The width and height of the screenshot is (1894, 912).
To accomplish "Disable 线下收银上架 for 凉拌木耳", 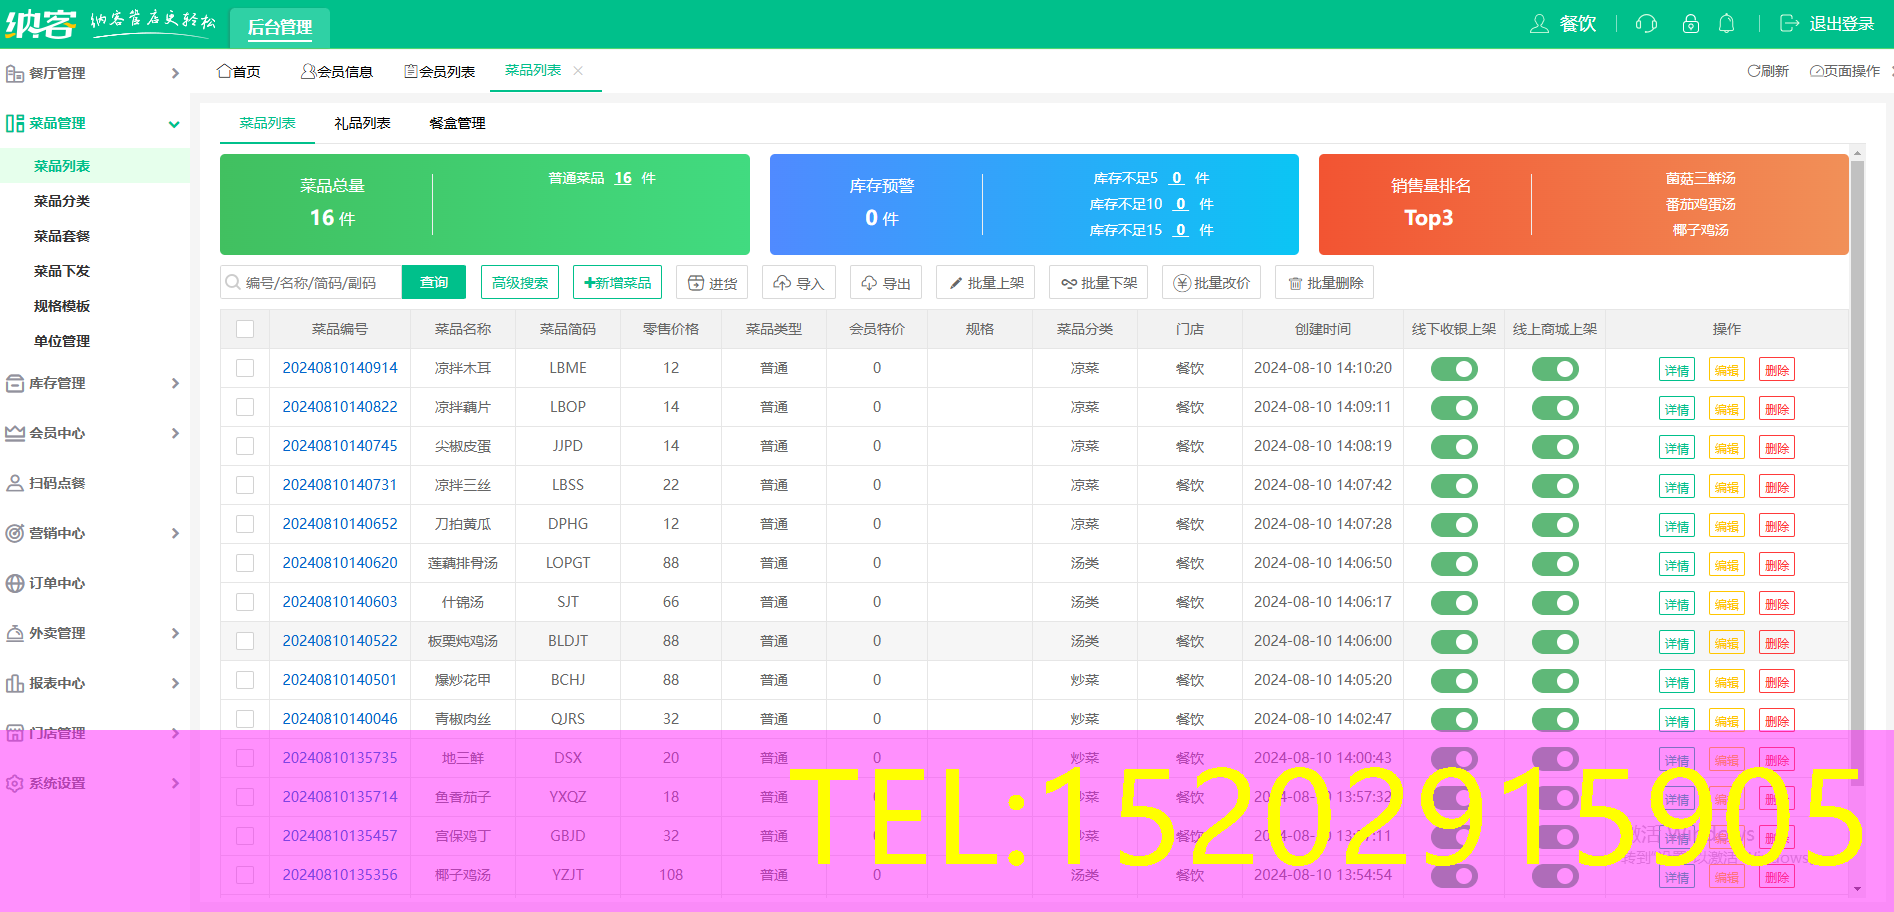I will [1453, 368].
